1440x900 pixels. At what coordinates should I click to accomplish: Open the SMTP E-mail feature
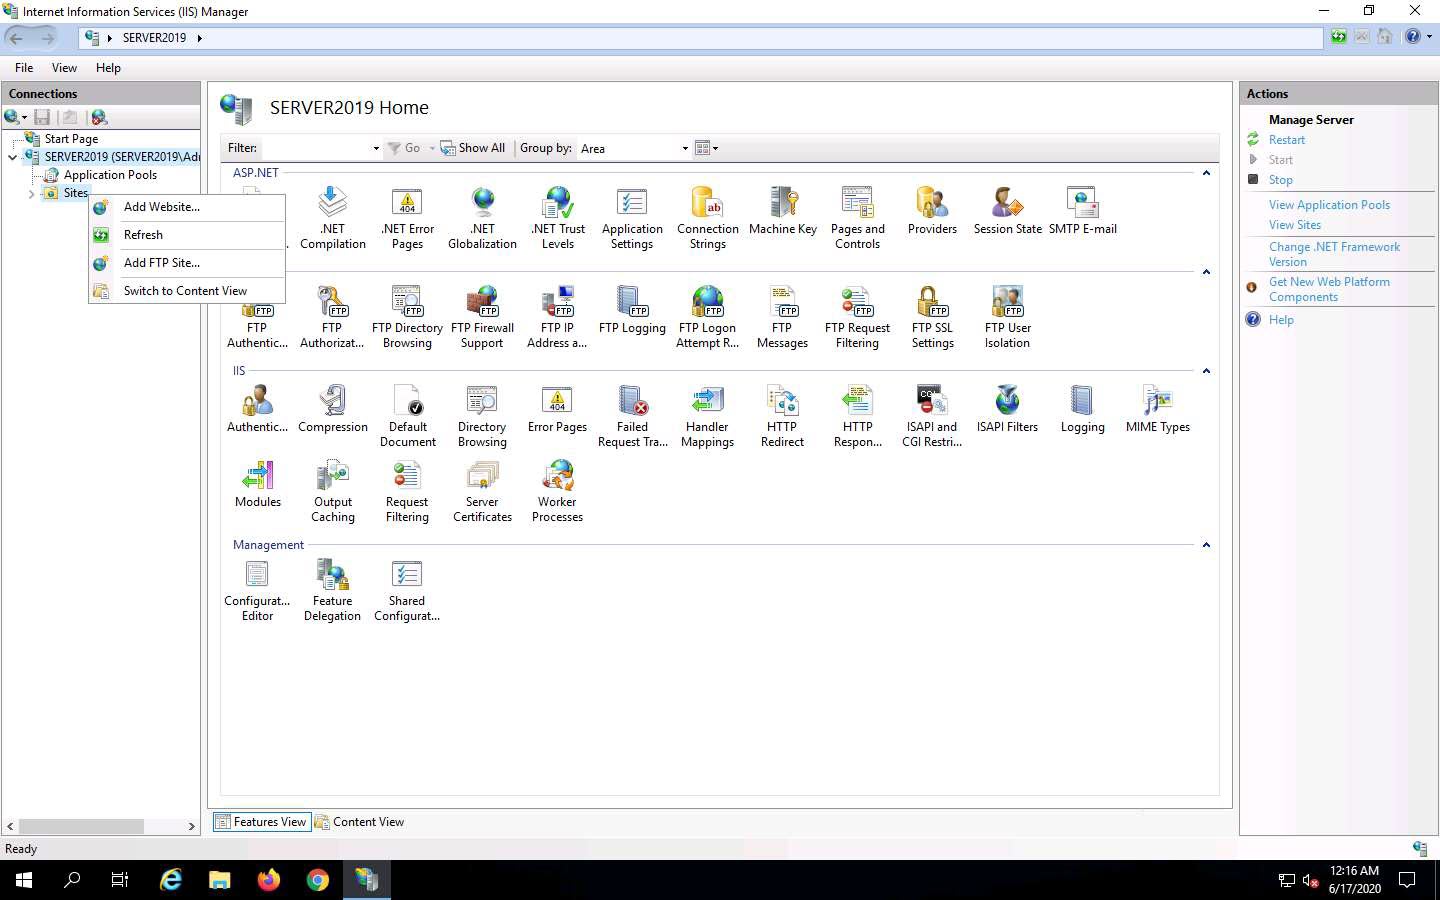coord(1083,210)
